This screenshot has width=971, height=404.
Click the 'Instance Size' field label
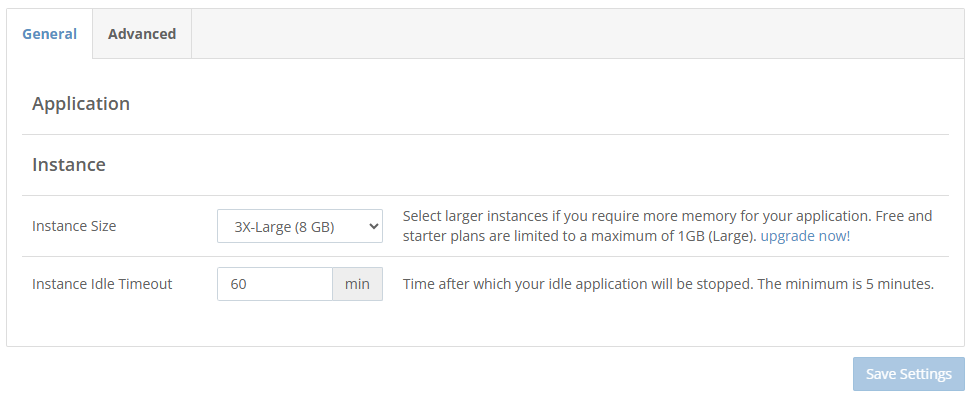(x=74, y=226)
